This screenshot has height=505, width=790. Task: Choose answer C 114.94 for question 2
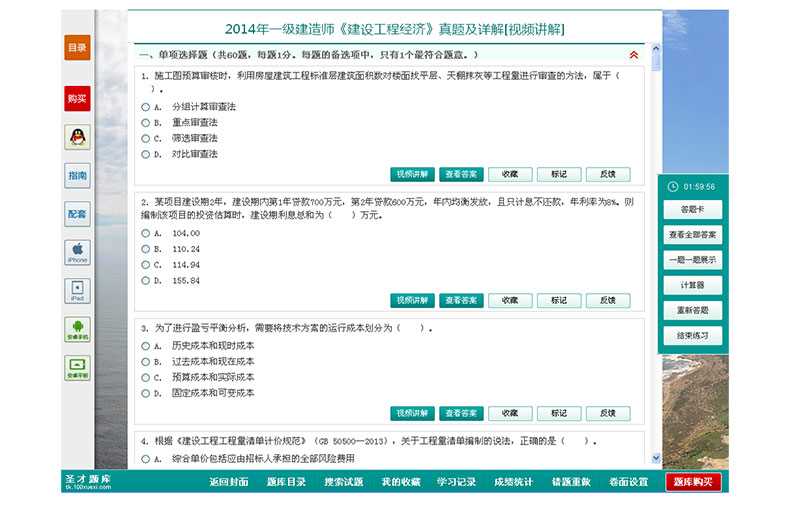pyautogui.click(x=146, y=265)
